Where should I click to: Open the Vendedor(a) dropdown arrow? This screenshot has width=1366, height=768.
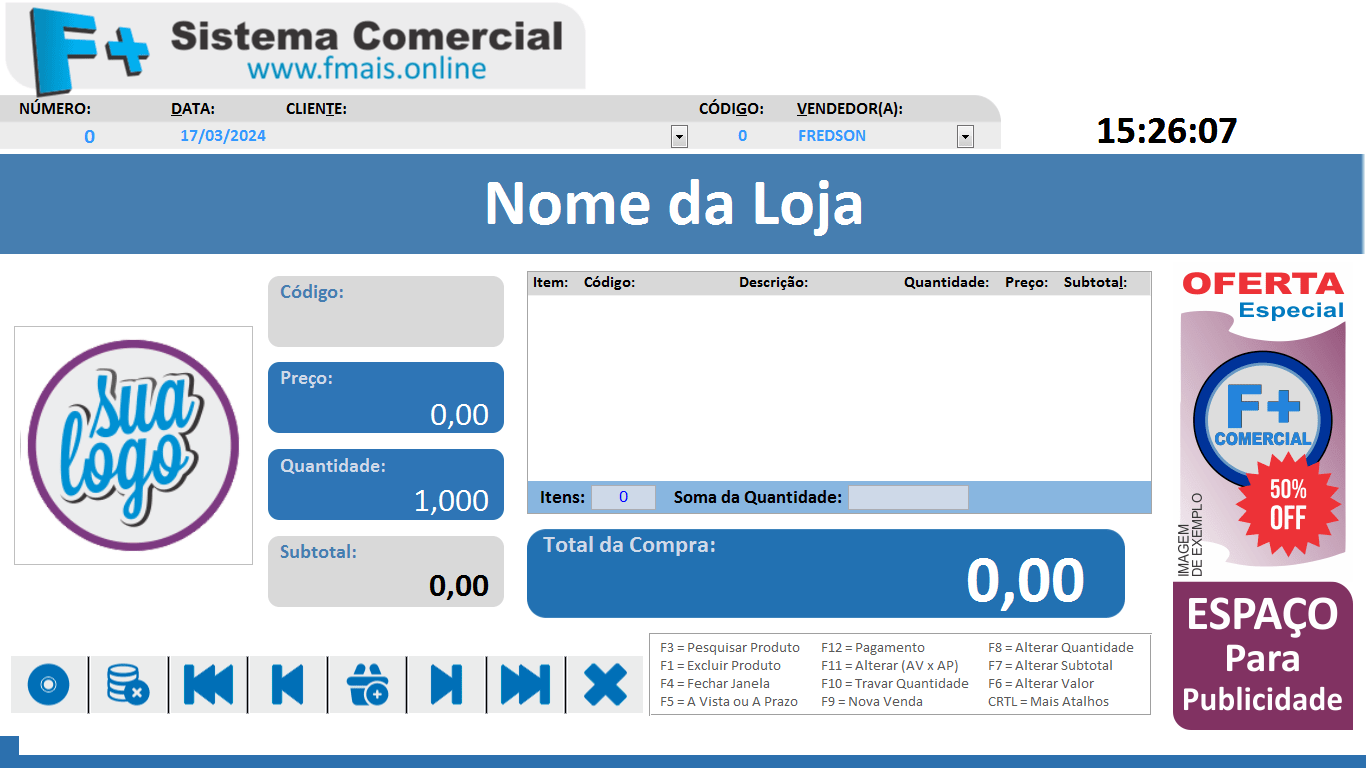(965, 137)
